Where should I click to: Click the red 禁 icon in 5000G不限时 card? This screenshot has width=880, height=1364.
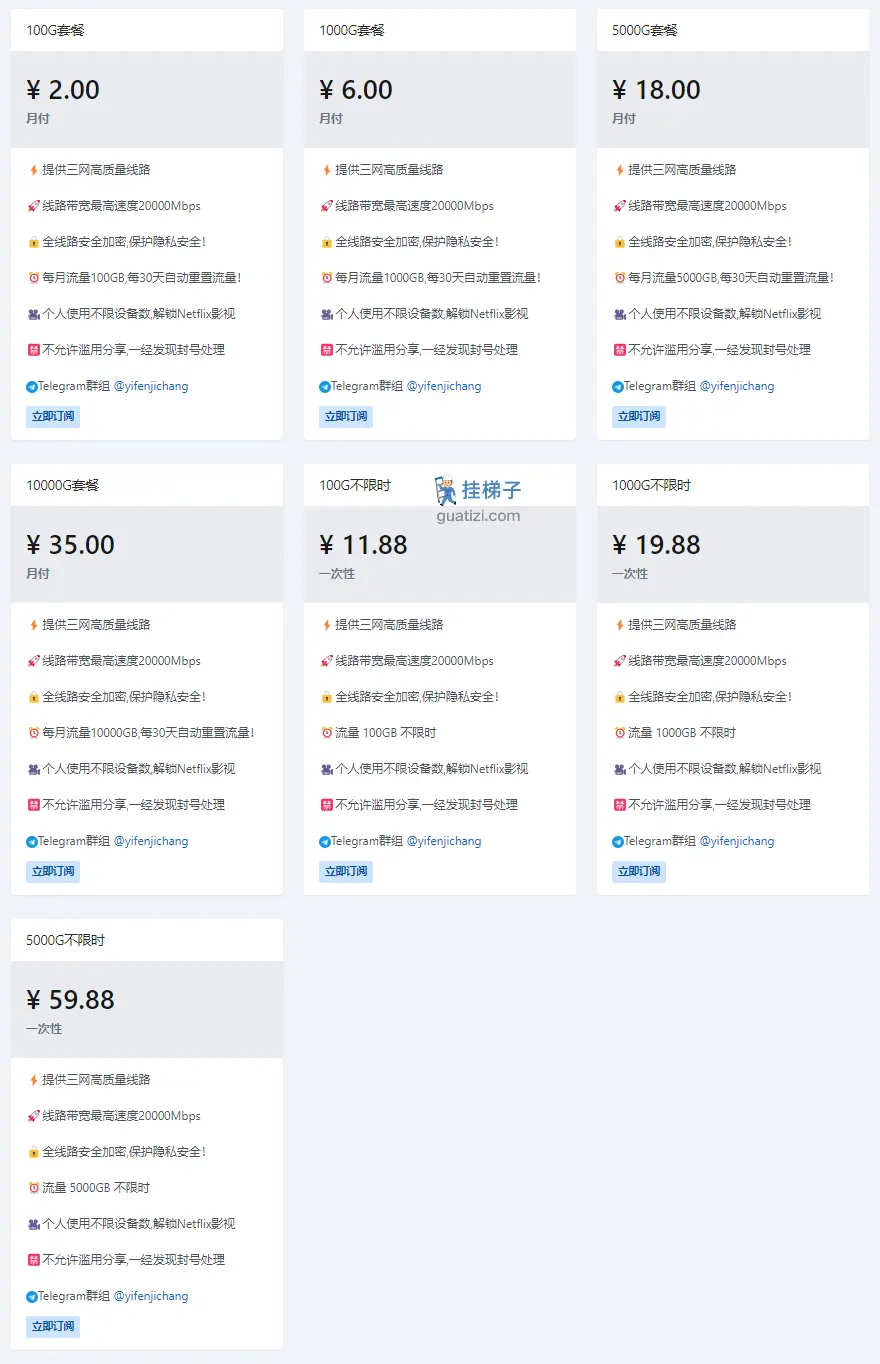click(33, 1260)
